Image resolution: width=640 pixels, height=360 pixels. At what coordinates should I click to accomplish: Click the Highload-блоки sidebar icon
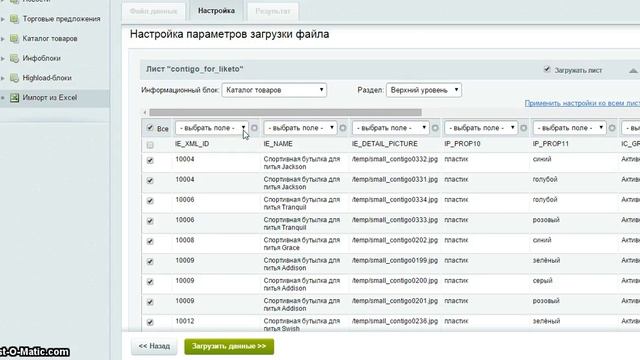pos(14,78)
